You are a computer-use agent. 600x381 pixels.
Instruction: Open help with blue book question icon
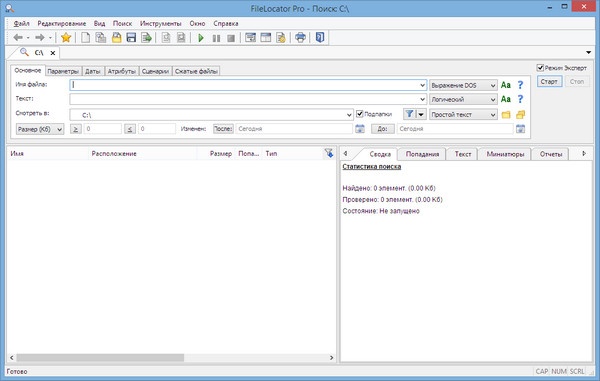(320, 37)
